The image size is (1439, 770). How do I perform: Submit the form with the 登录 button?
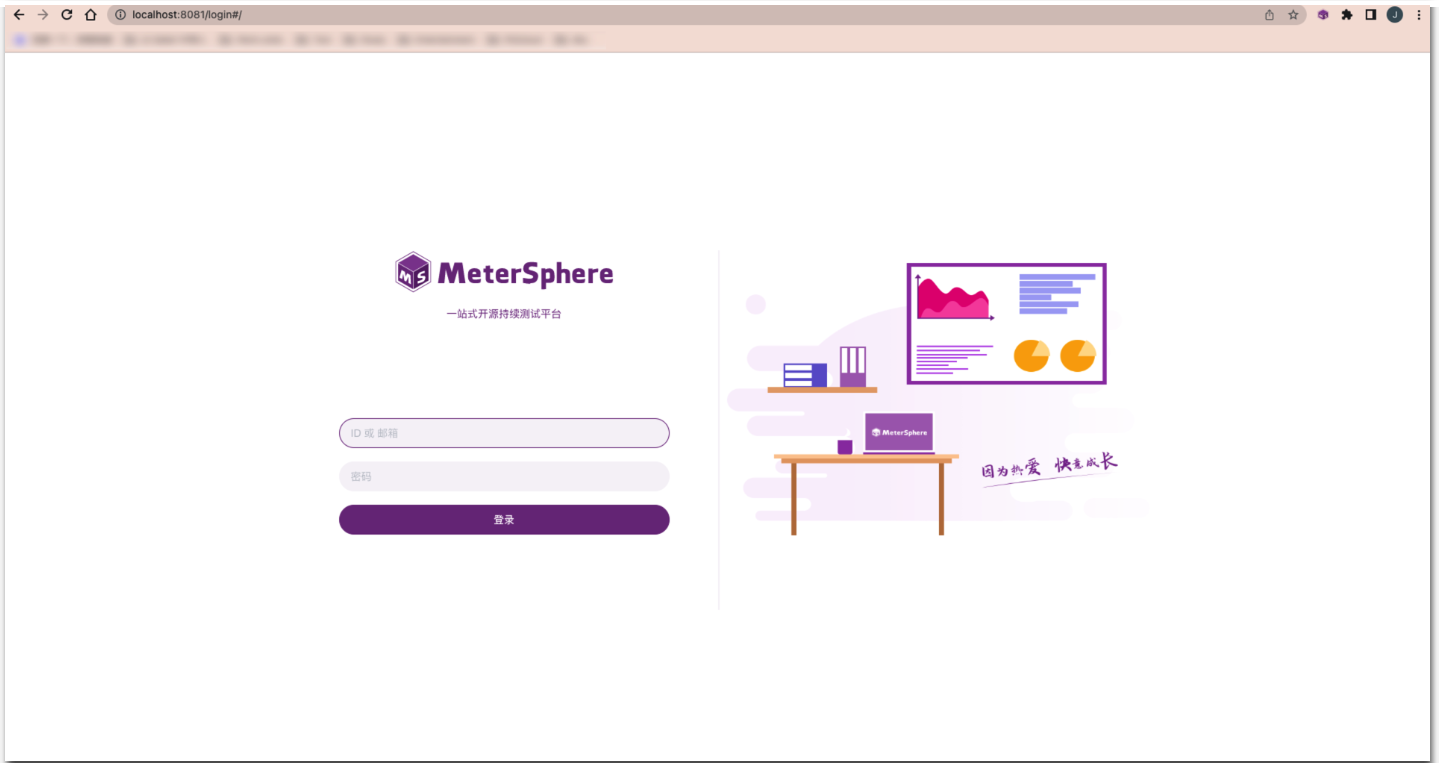pos(504,520)
